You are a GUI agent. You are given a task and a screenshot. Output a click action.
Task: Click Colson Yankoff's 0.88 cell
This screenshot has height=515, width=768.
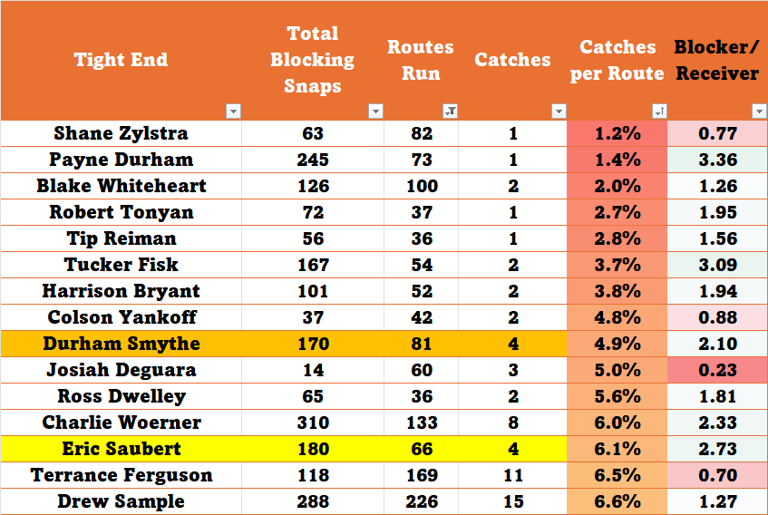coord(717,317)
